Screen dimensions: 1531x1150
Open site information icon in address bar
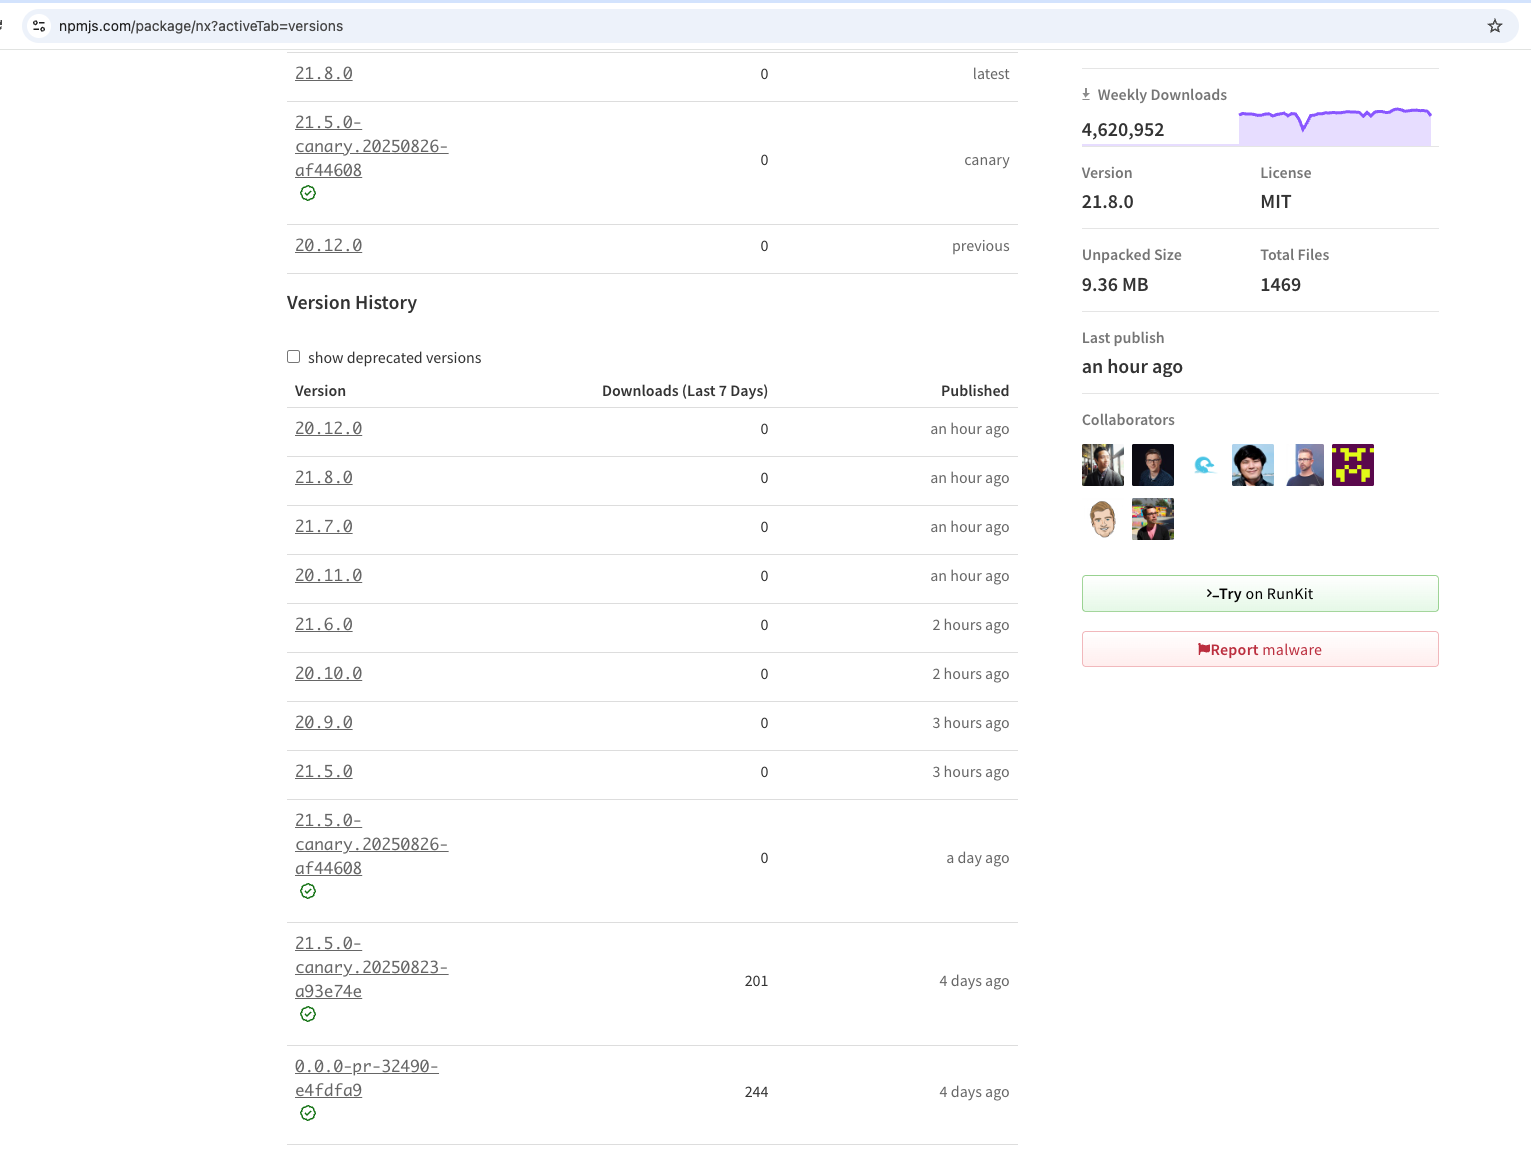pyautogui.click(x=39, y=26)
